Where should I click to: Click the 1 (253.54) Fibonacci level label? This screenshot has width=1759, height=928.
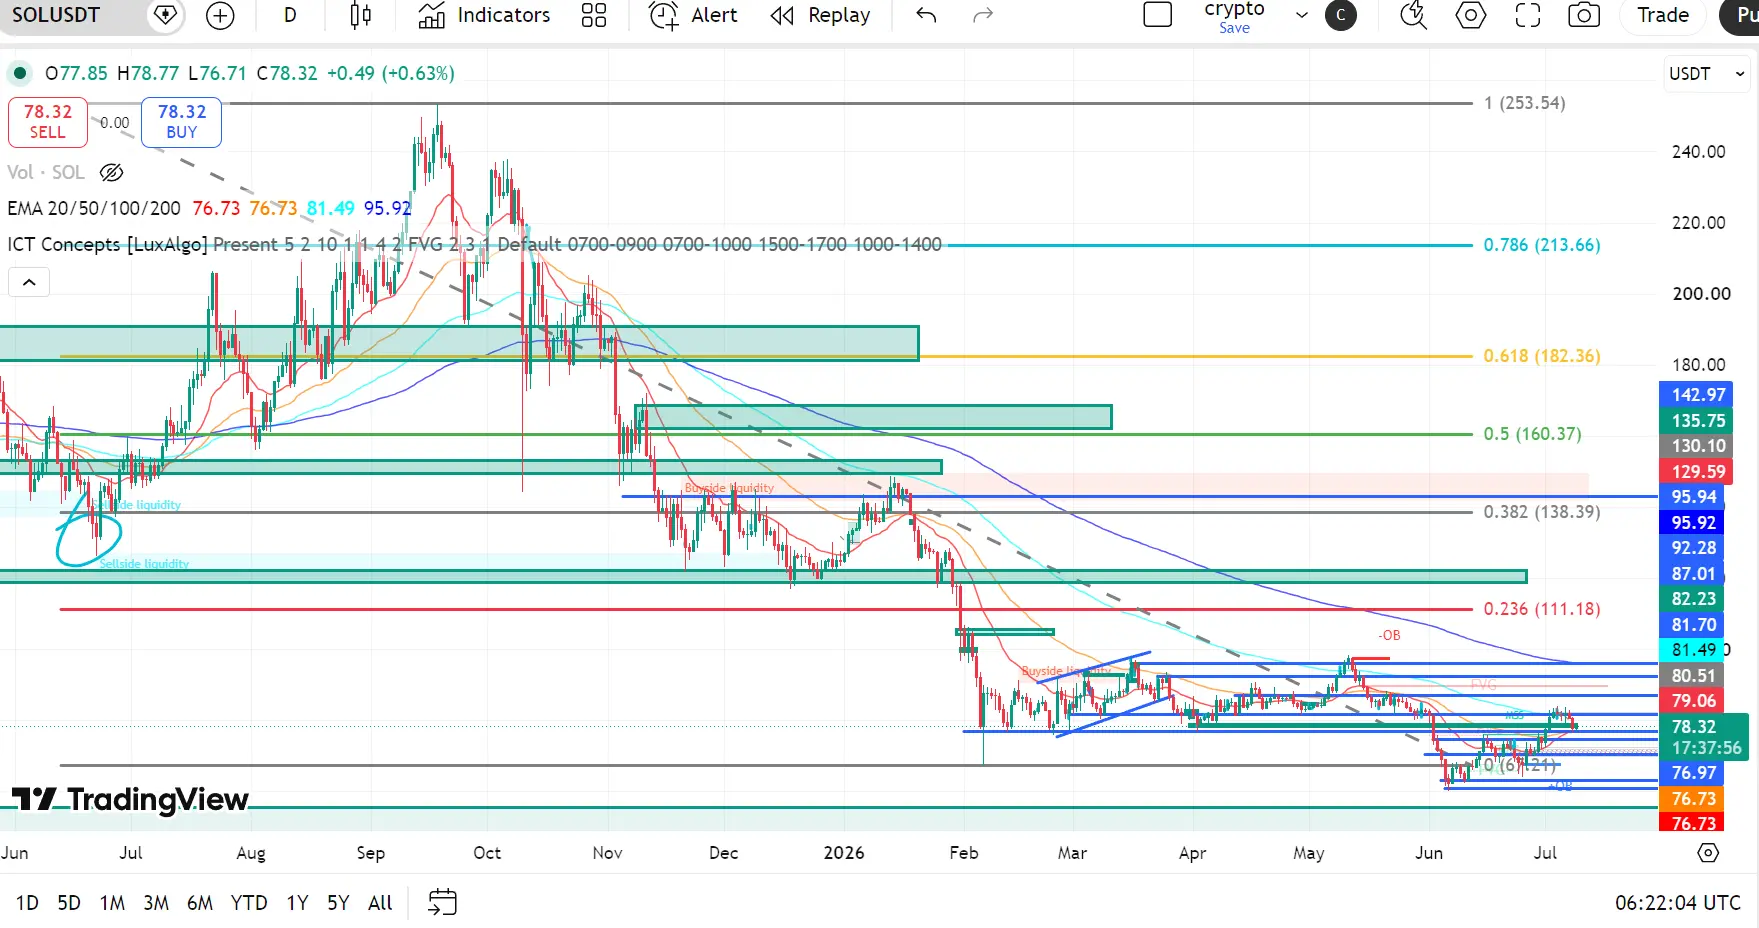[1524, 103]
